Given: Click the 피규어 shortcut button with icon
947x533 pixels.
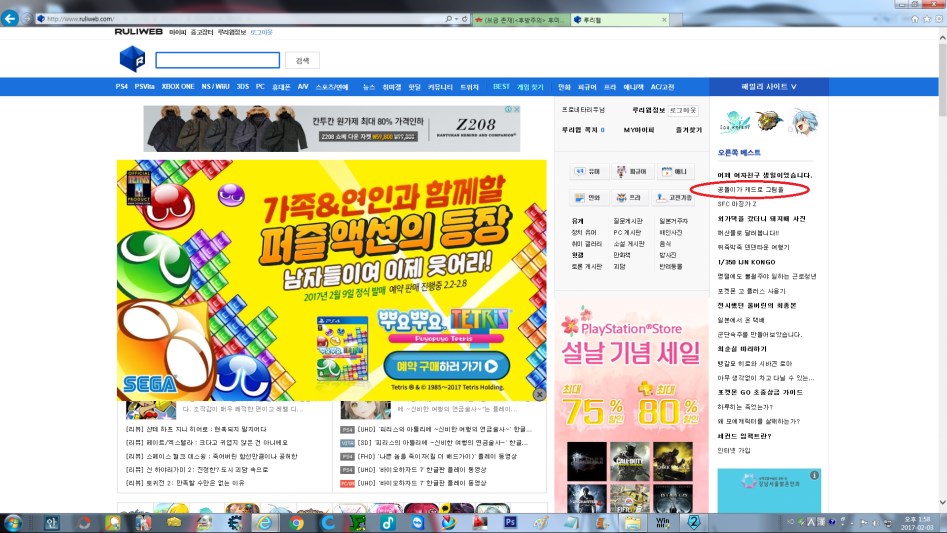Looking at the screenshot, I should pyautogui.click(x=632, y=172).
